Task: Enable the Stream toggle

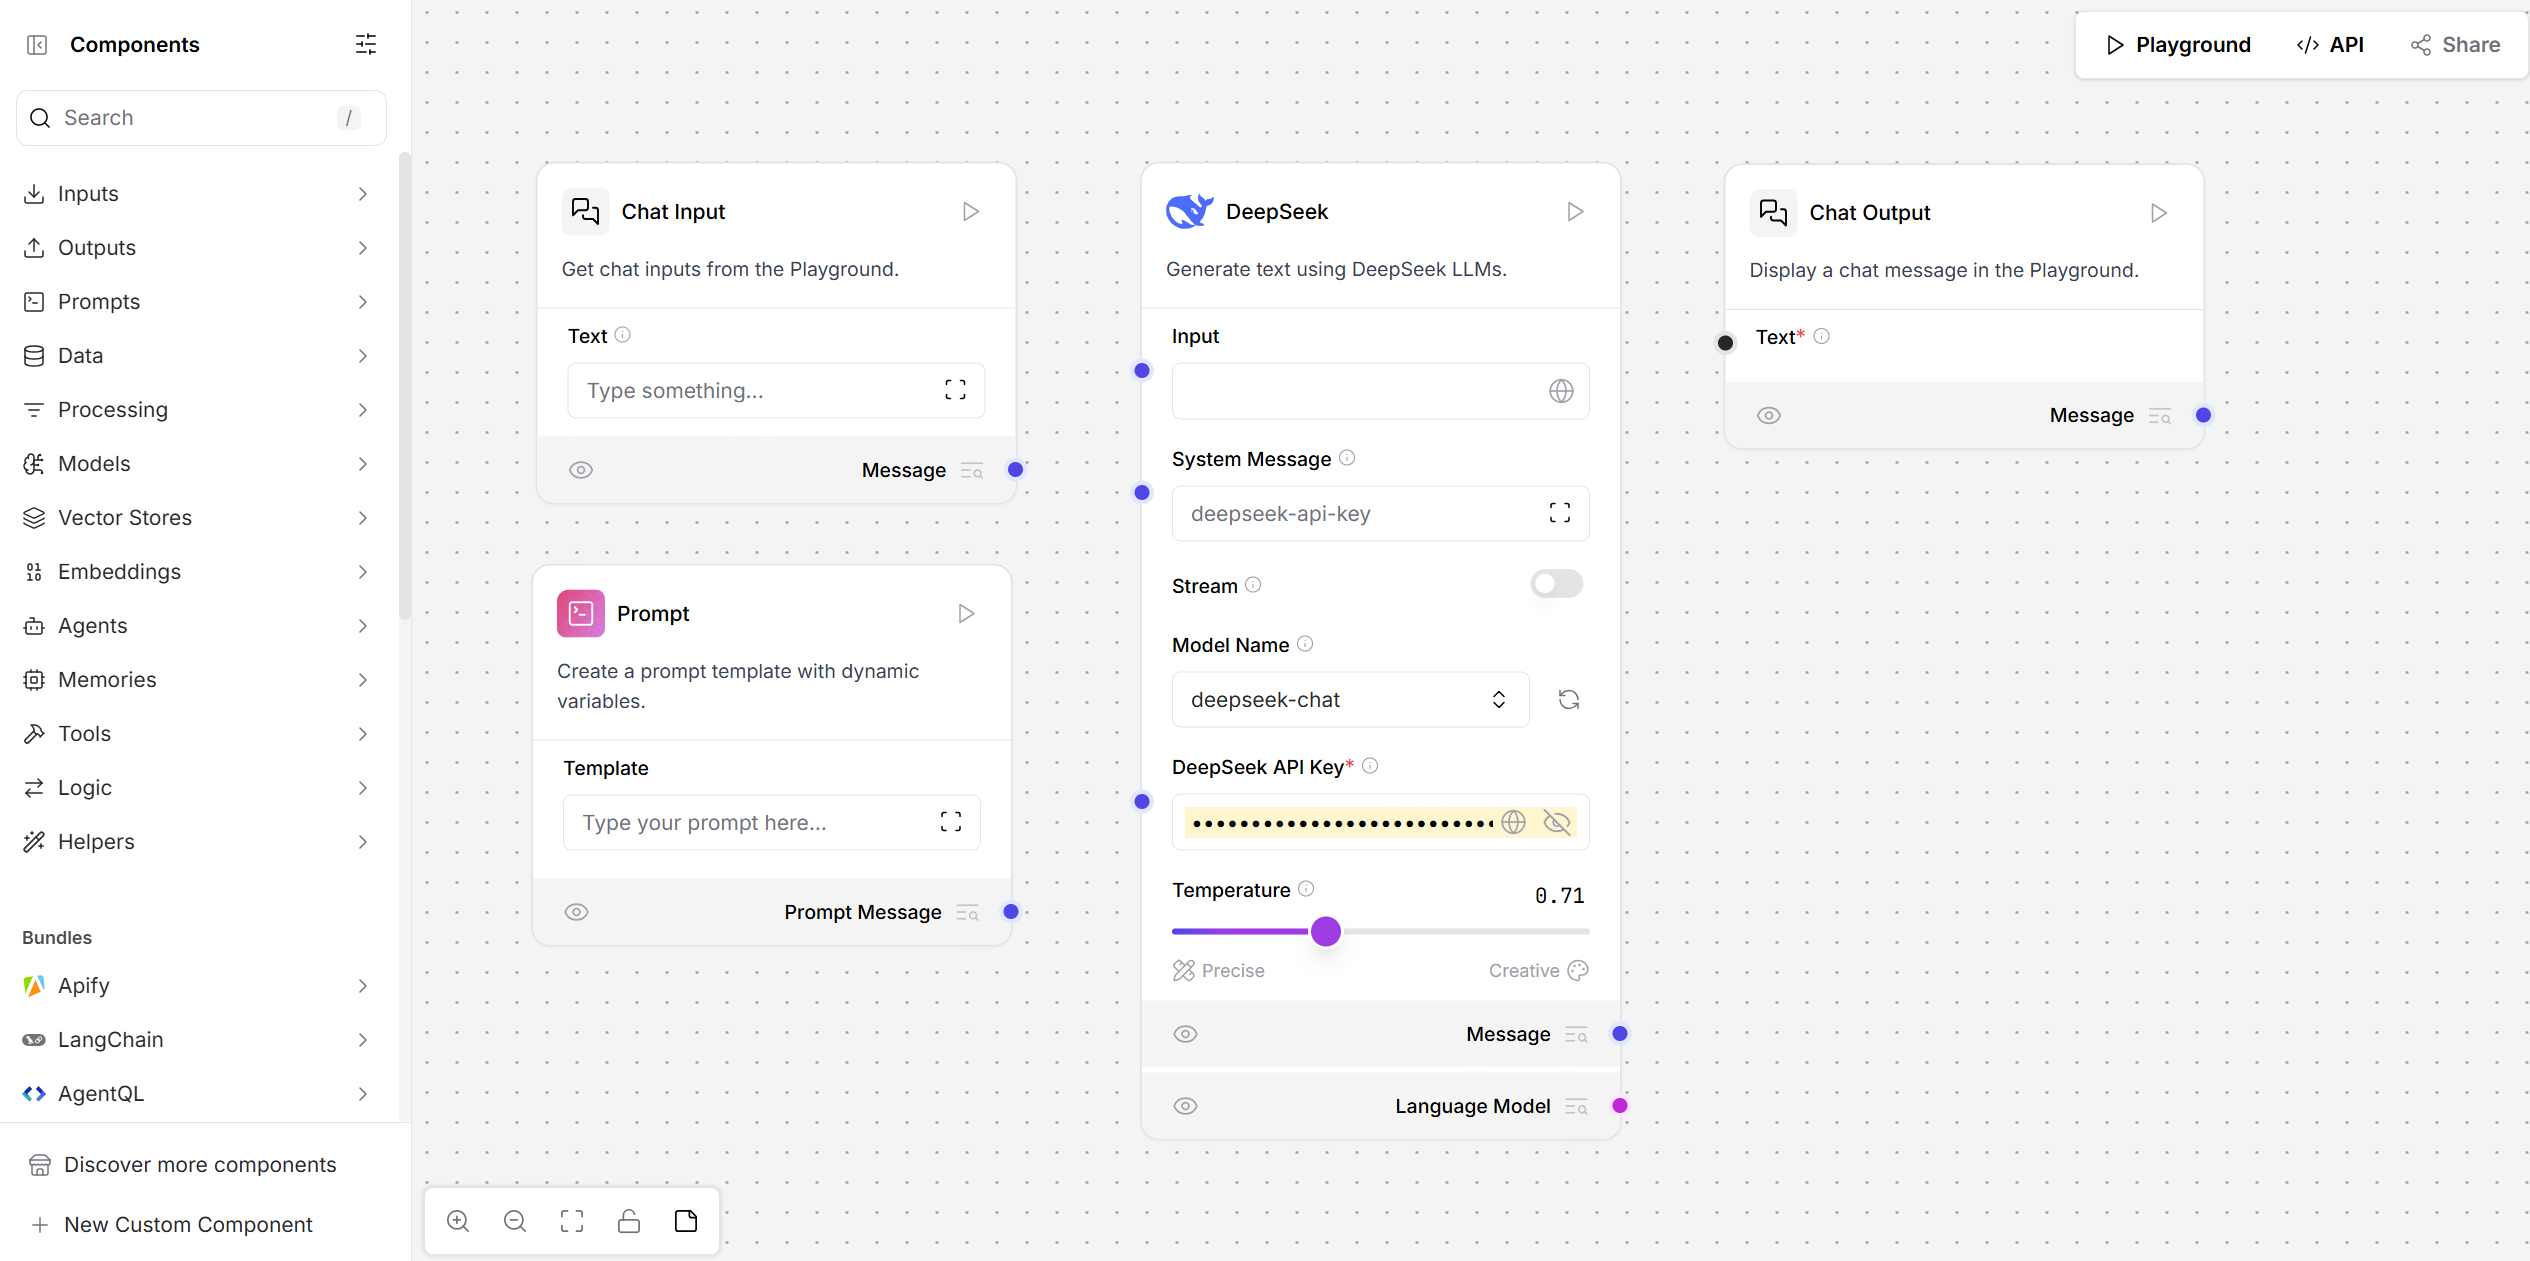Action: pos(1556,584)
